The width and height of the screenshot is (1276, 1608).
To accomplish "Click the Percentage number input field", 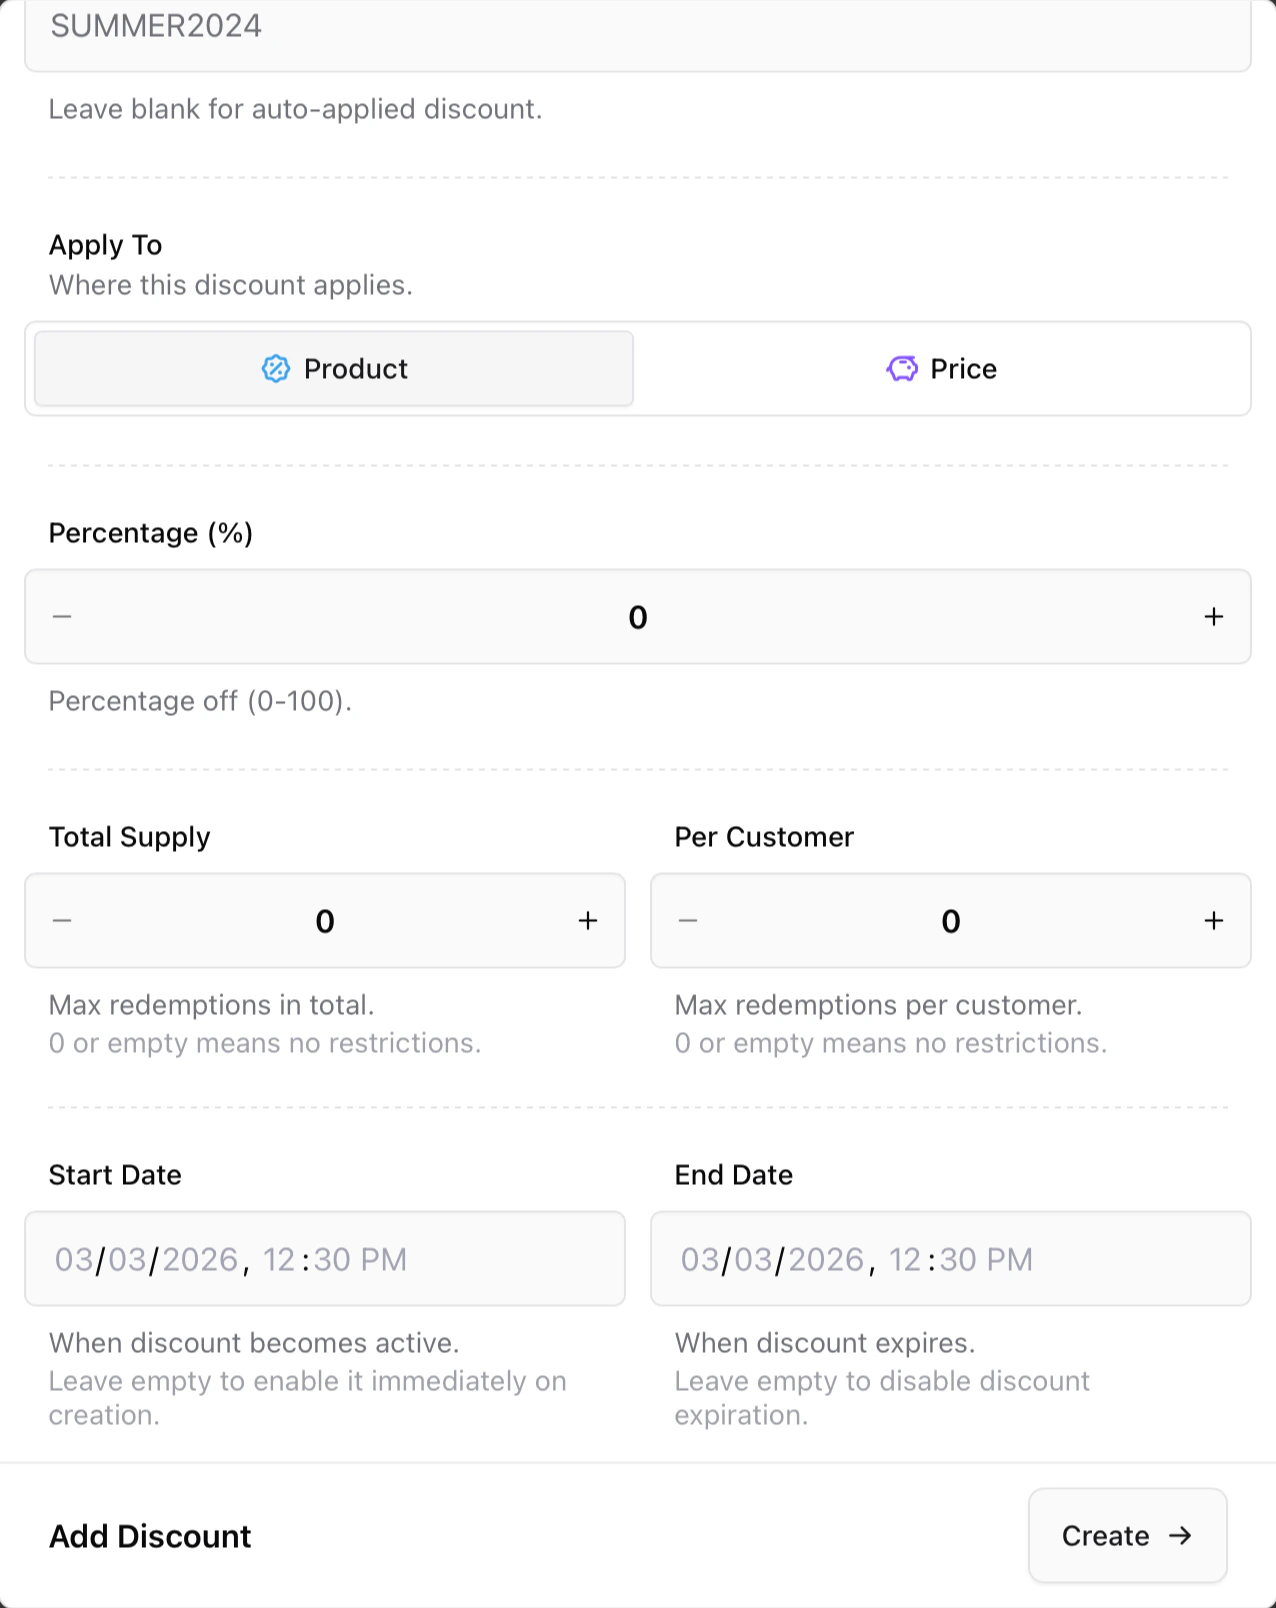I will [638, 617].
